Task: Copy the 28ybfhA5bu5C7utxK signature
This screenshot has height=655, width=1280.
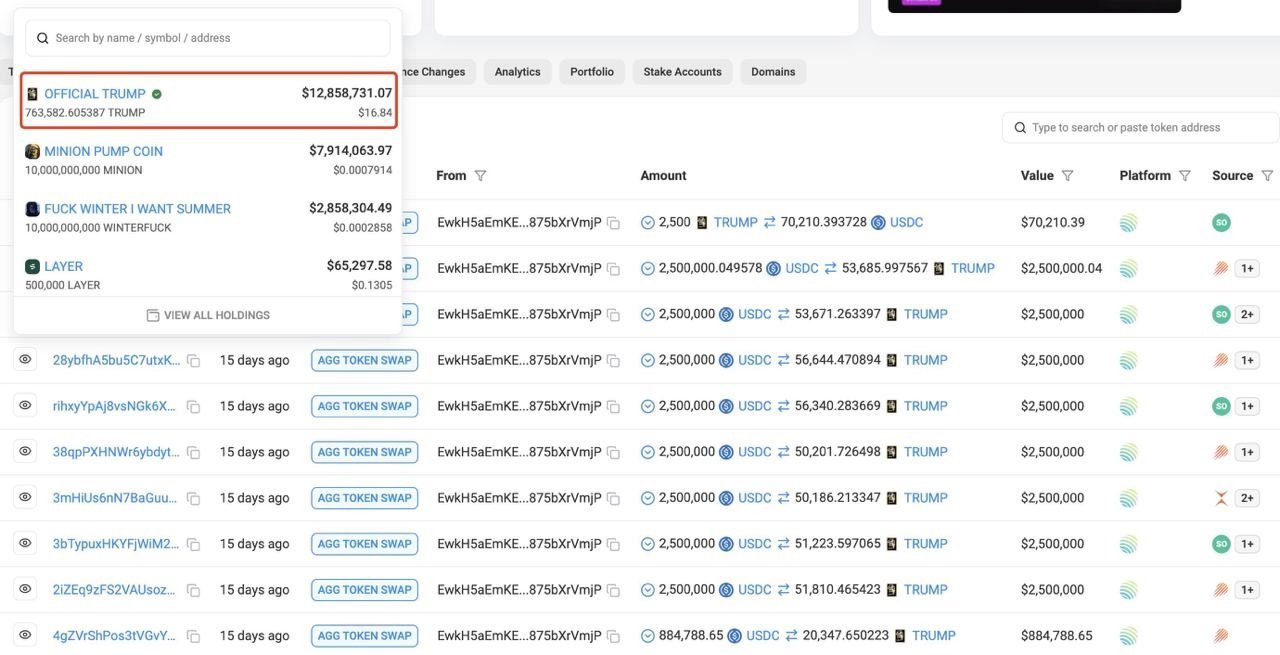Action: 194,360
